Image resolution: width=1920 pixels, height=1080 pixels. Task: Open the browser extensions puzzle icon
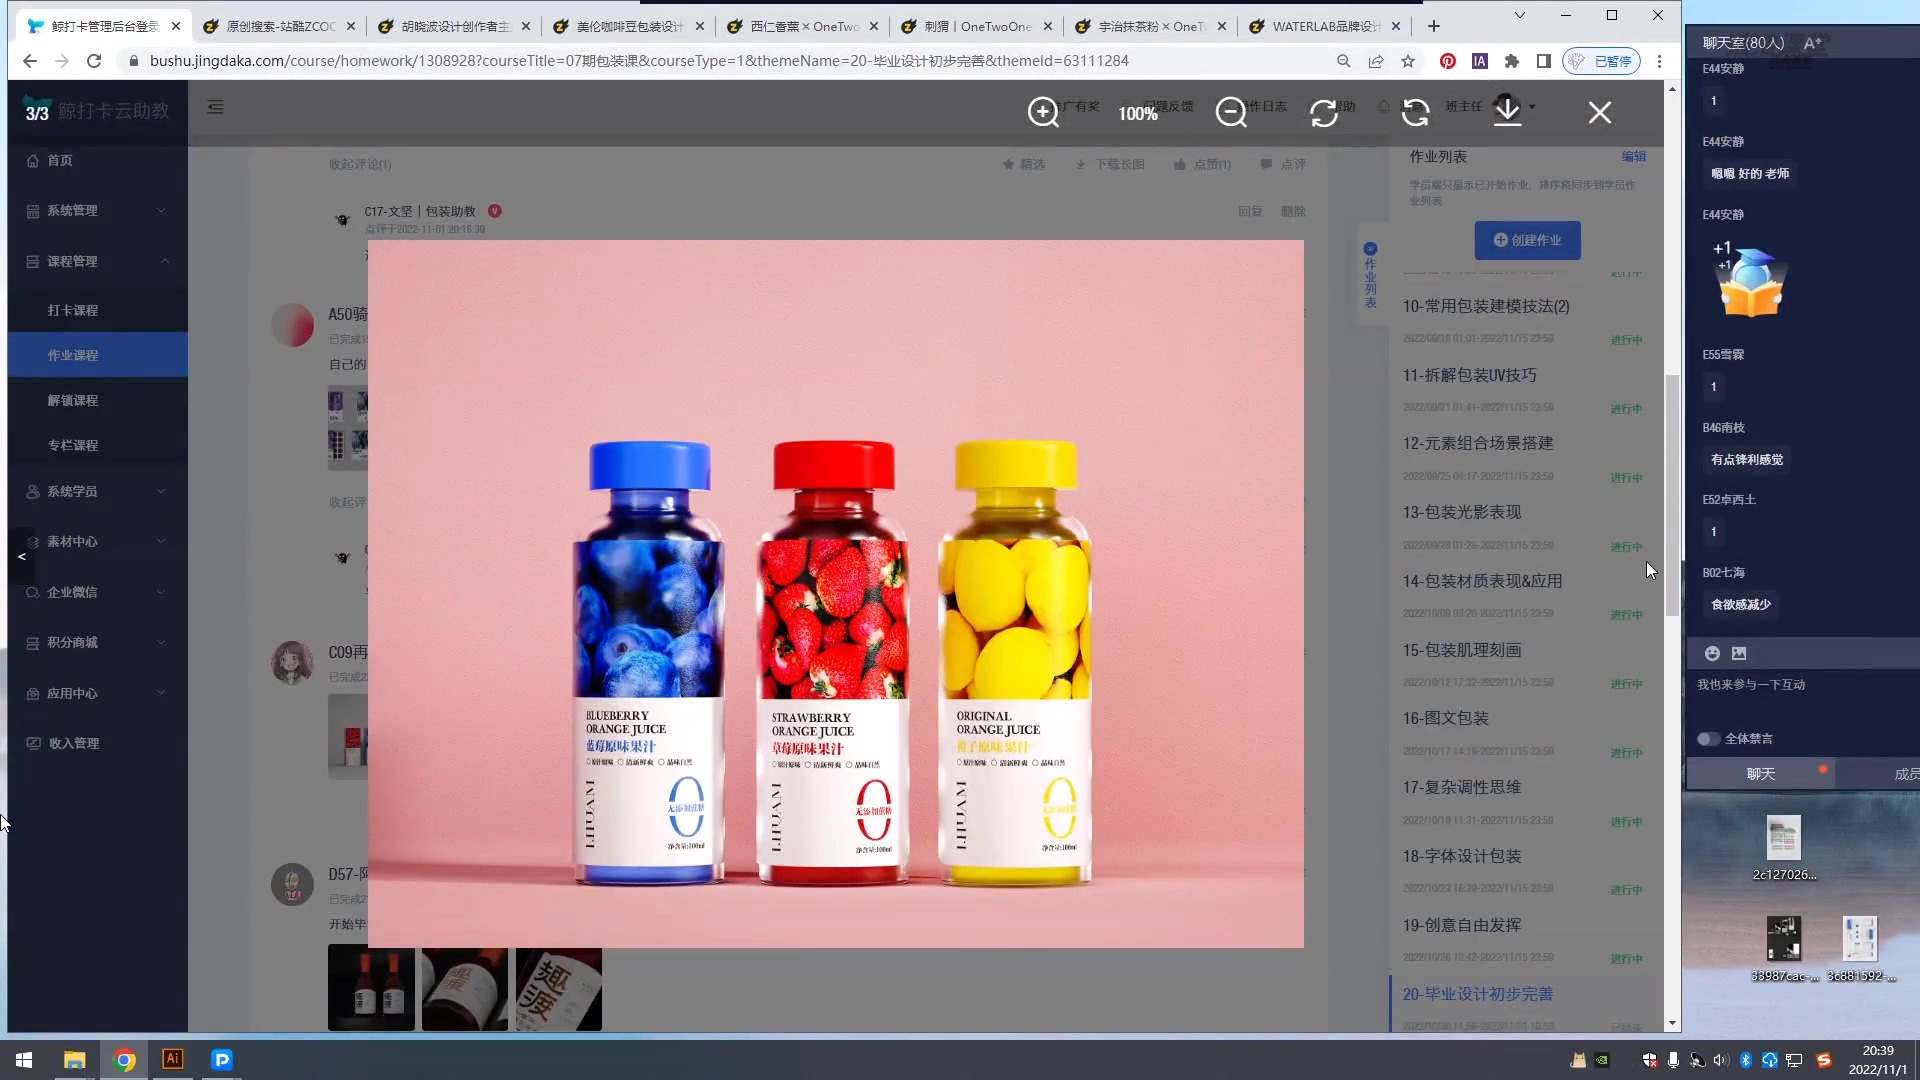click(x=1511, y=61)
